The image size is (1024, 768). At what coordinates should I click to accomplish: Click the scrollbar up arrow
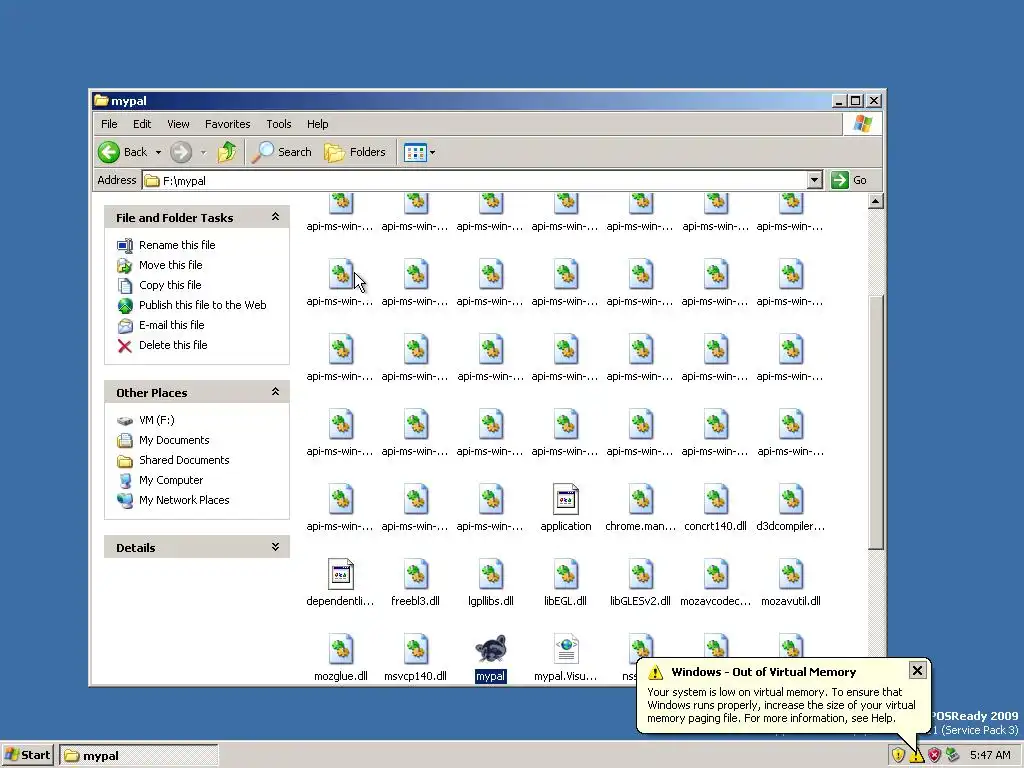coord(876,201)
